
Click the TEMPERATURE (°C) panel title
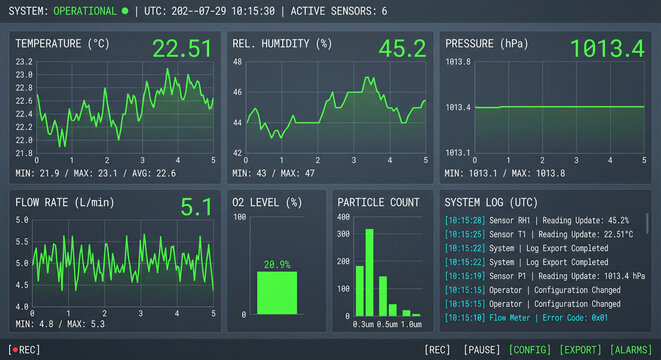tap(62, 44)
